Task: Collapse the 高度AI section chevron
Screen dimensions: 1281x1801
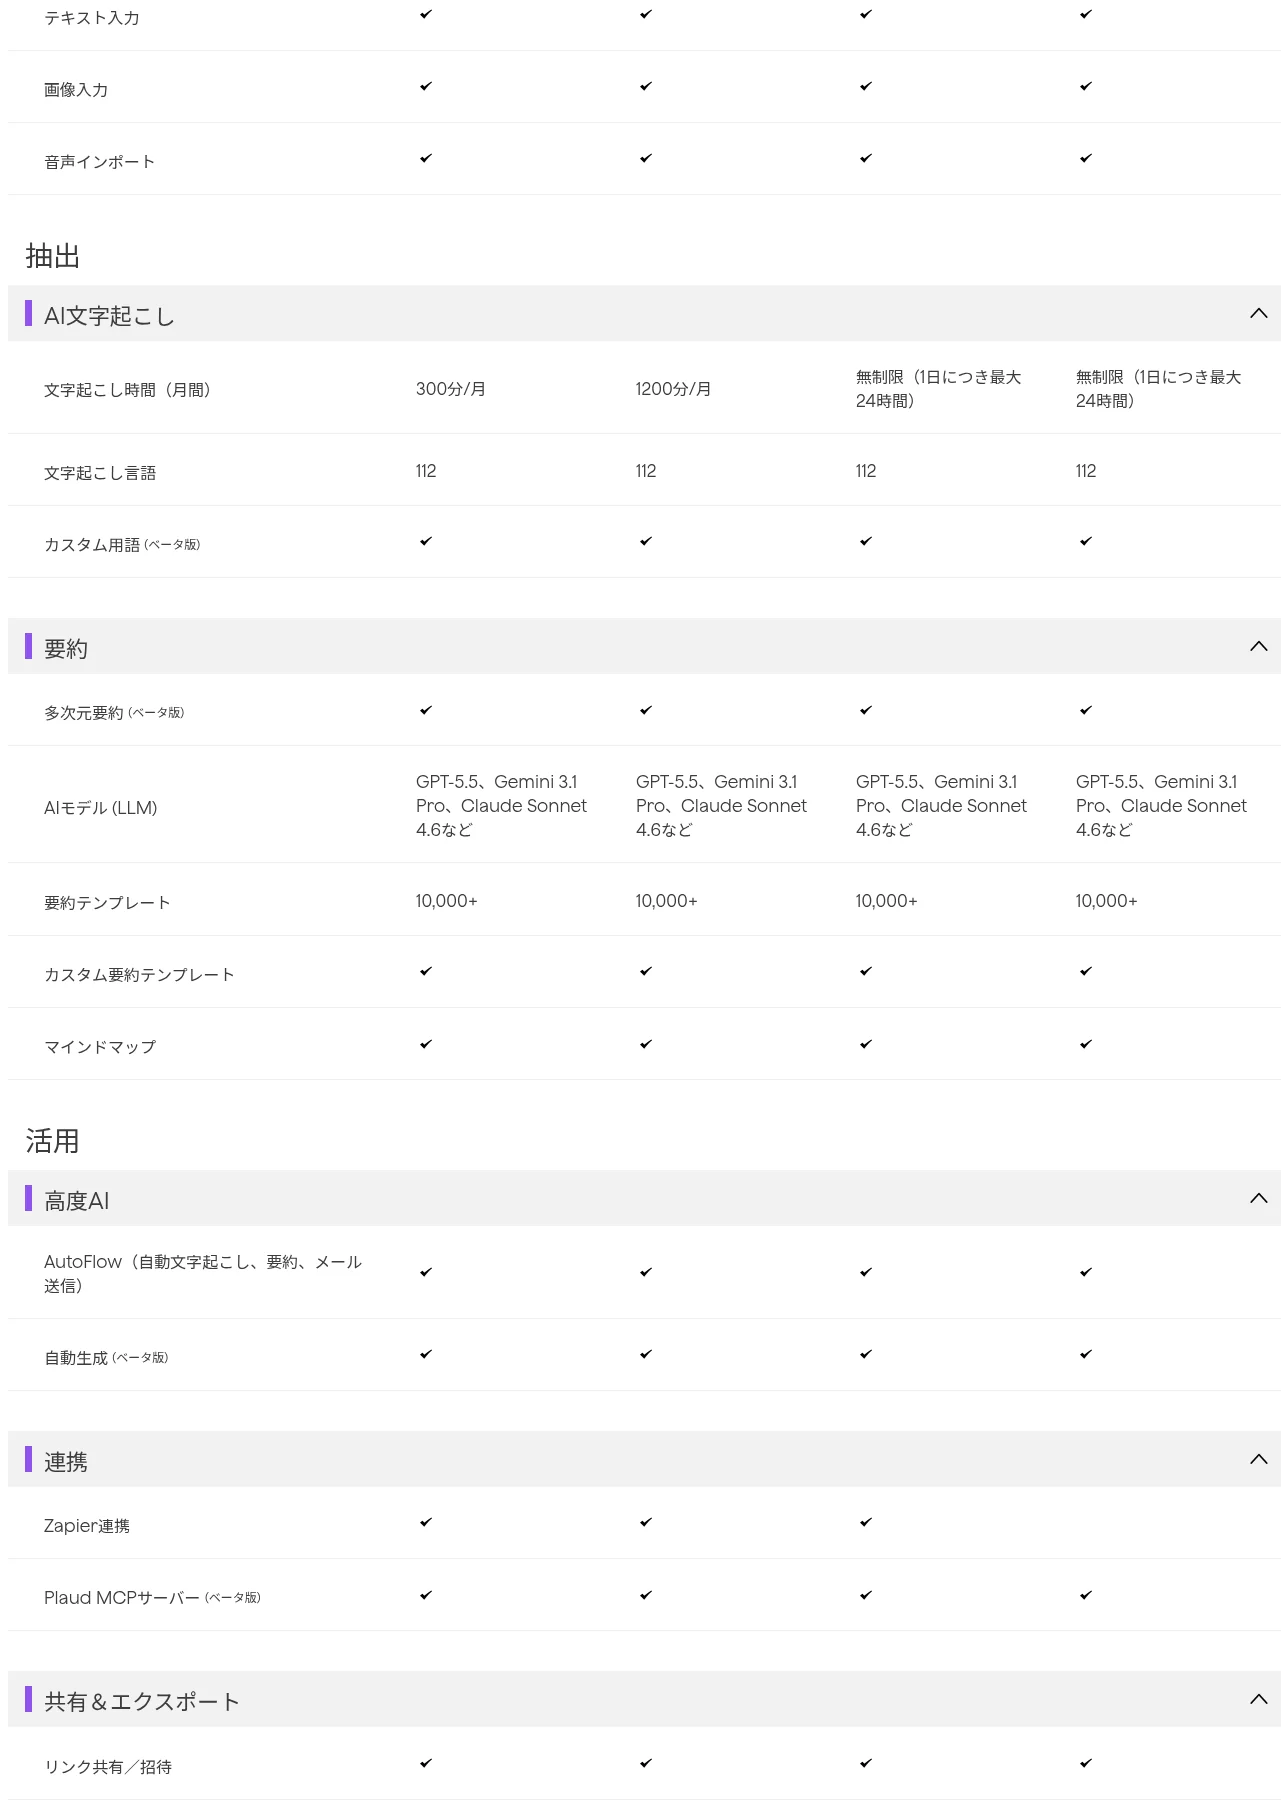Action: pyautogui.click(x=1258, y=1199)
